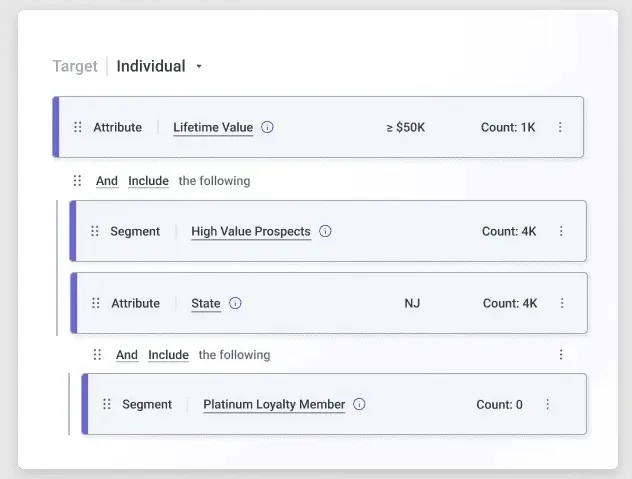This screenshot has height=479, width=632.
Task: Open the Target Individual dropdown
Action: [x=160, y=66]
